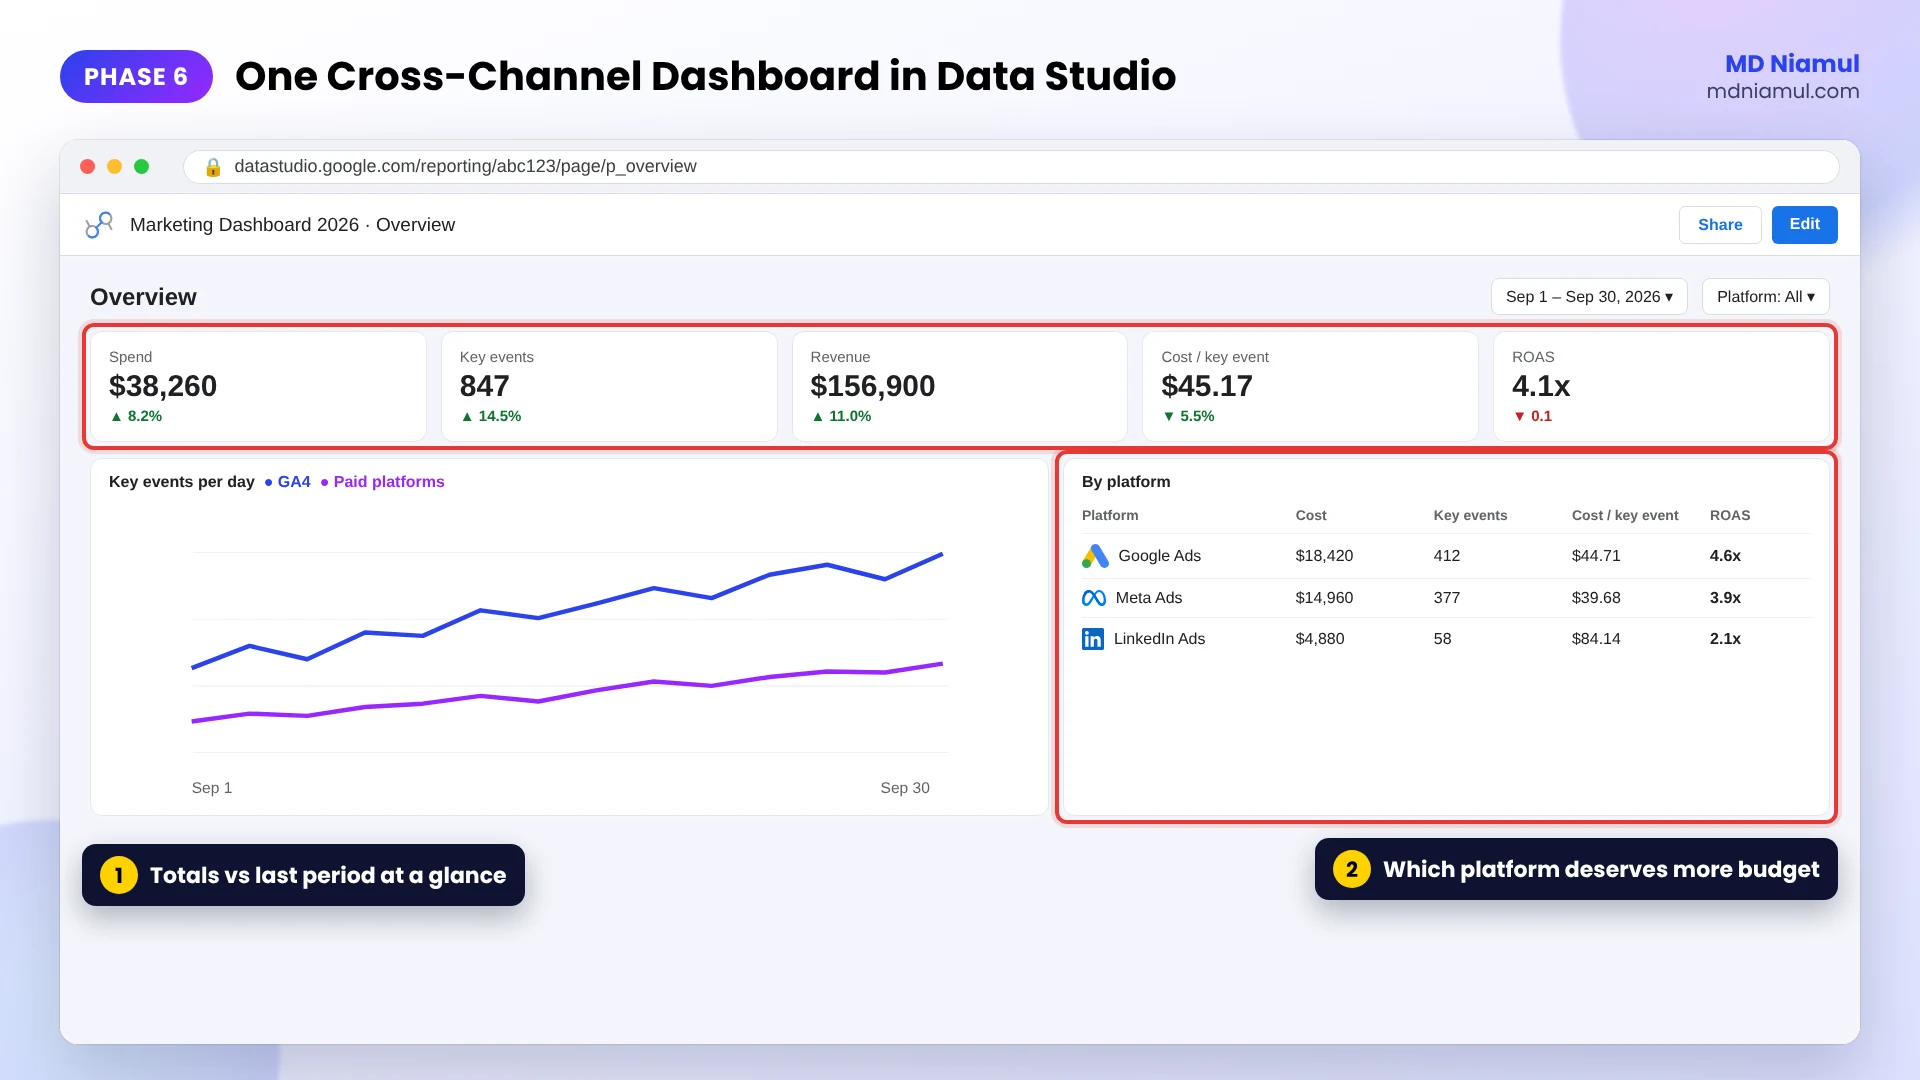Viewport: 1920px width, 1080px height.
Task: Click the ▲ 8.2% spend change
Action: (x=136, y=417)
